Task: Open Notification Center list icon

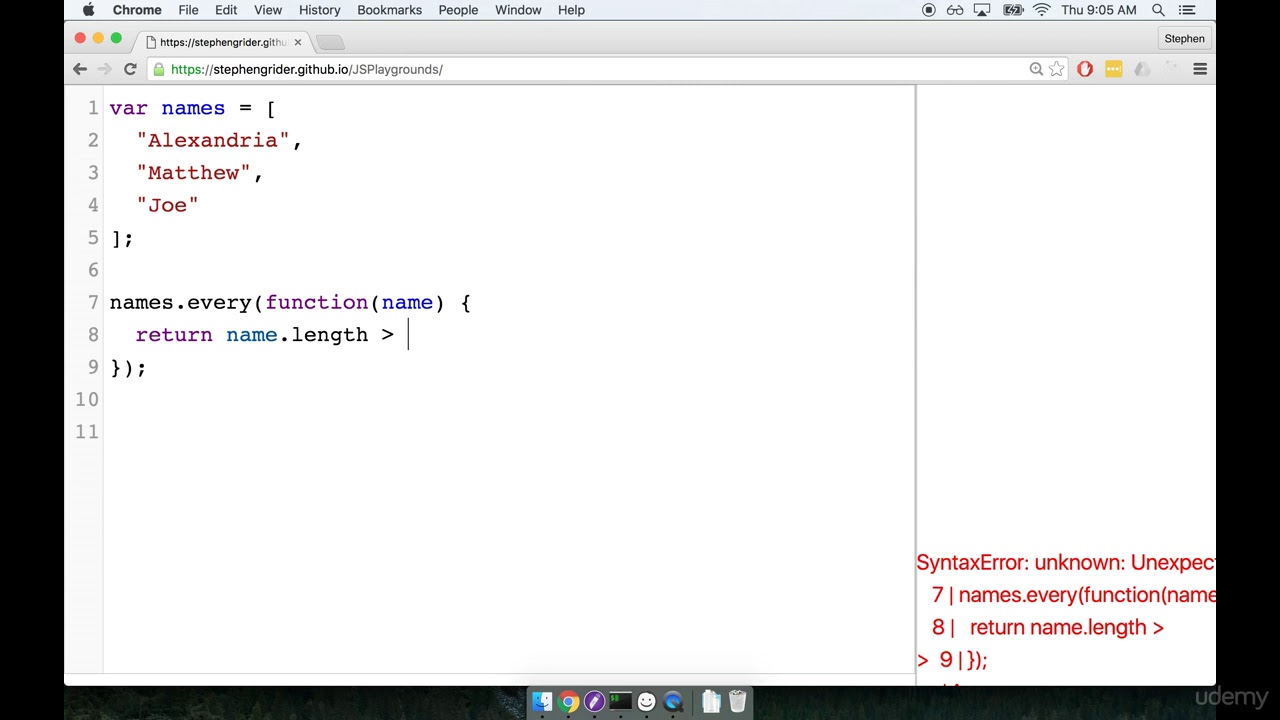Action: (x=1187, y=10)
